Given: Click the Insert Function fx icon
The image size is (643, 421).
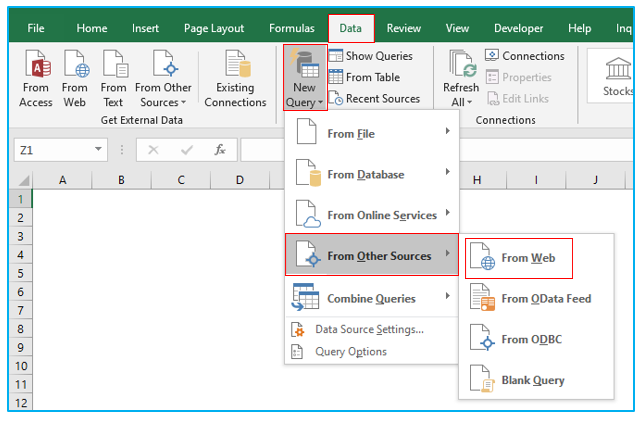Looking at the screenshot, I should pyautogui.click(x=220, y=150).
